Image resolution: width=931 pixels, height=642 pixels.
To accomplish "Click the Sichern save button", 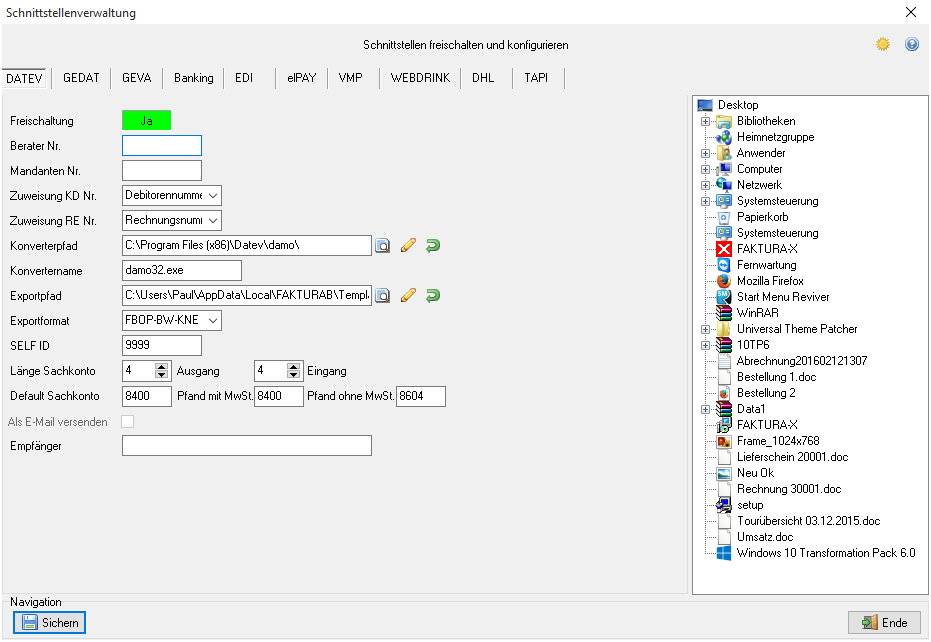I will click(x=50, y=622).
